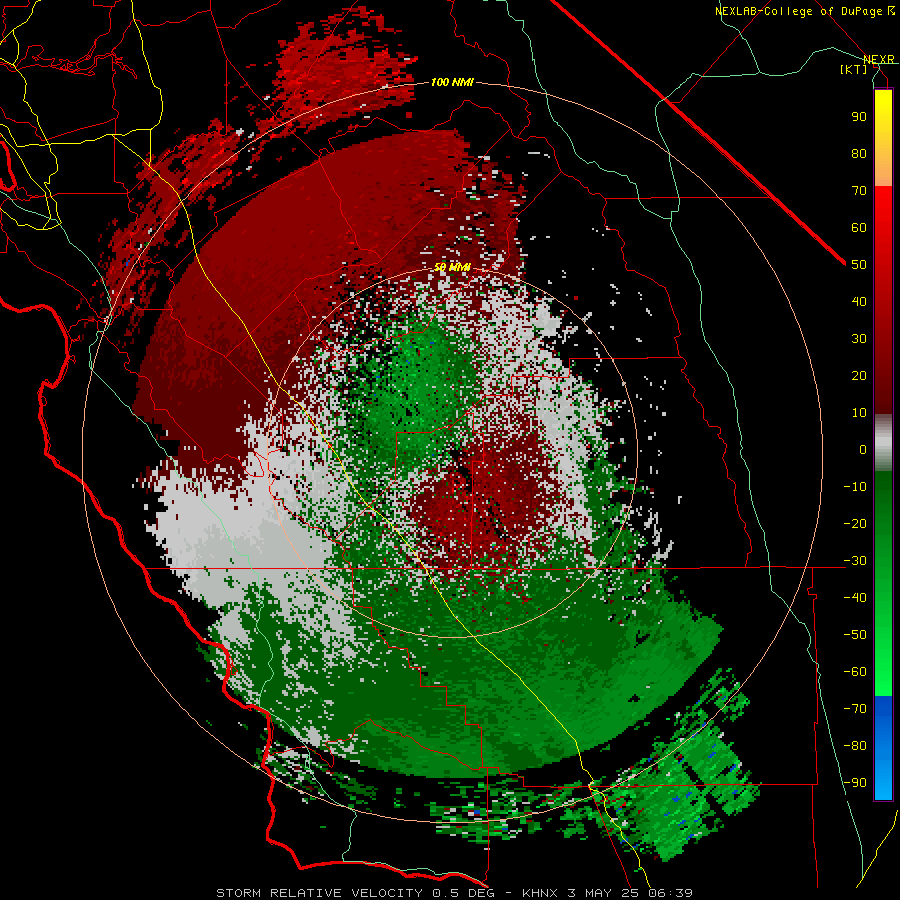Click the -80 value on the velocity scale
This screenshot has width=900, height=900.
point(855,746)
